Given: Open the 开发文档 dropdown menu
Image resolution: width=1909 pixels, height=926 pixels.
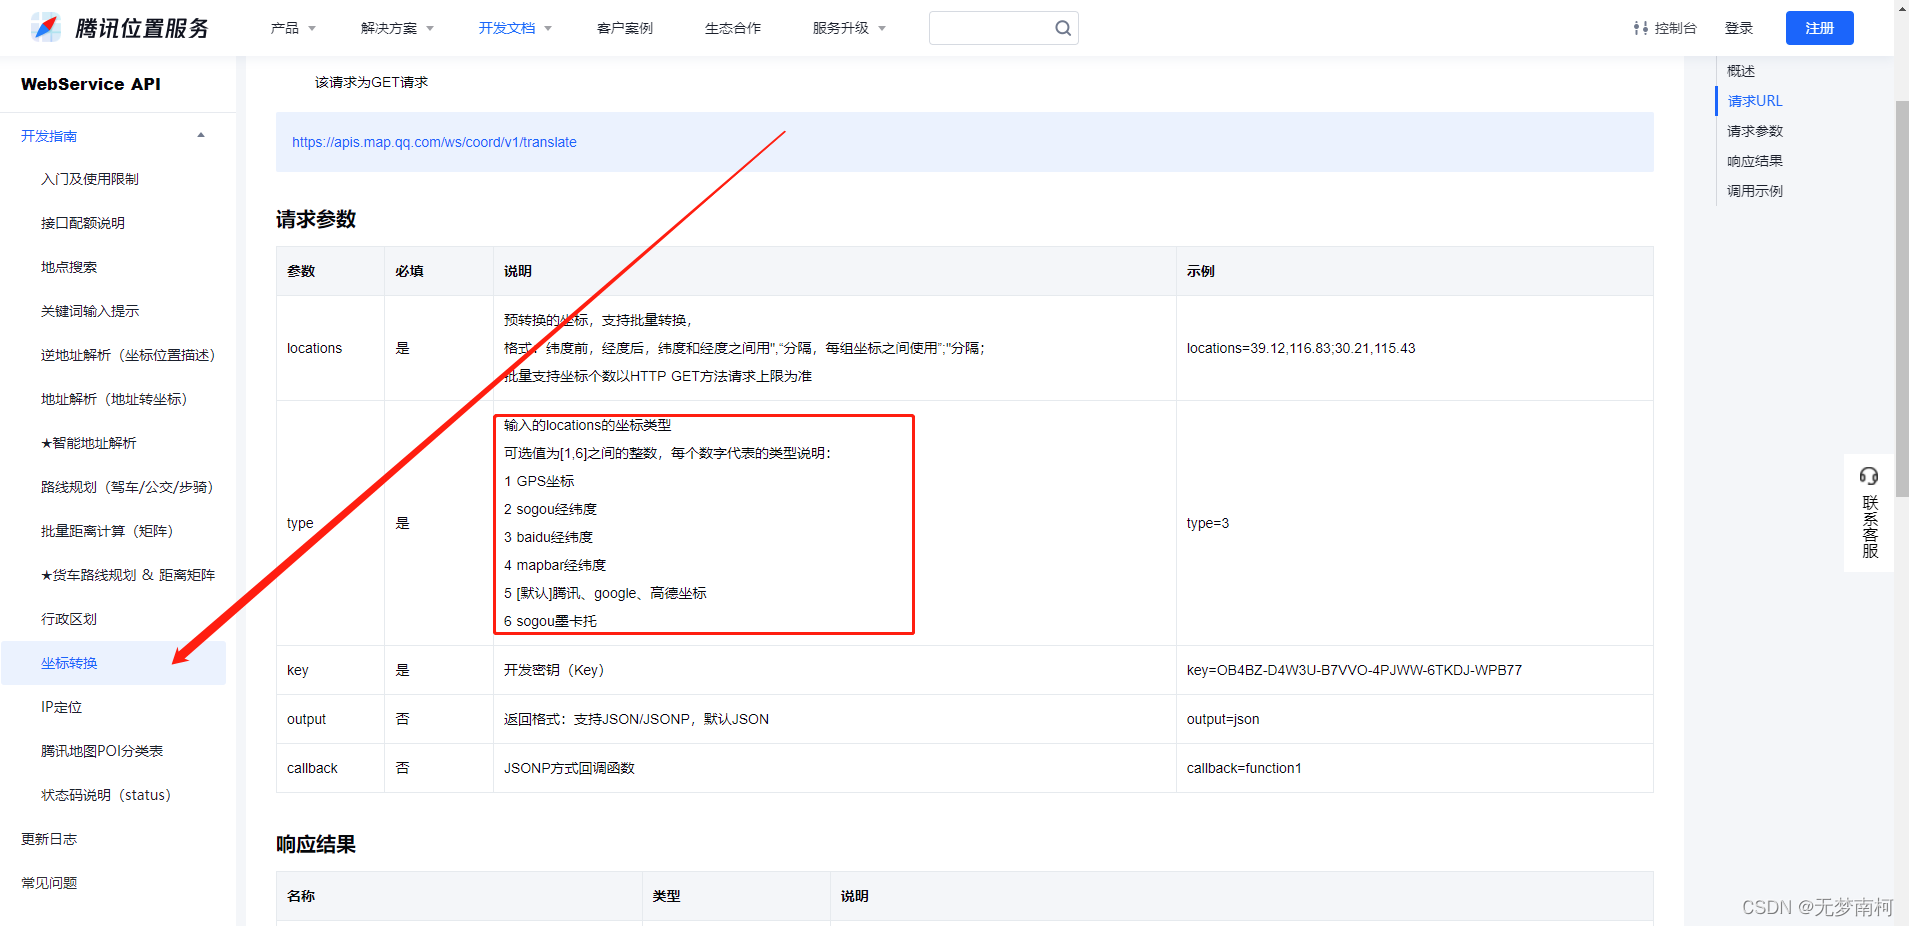Looking at the screenshot, I should click(x=515, y=28).
